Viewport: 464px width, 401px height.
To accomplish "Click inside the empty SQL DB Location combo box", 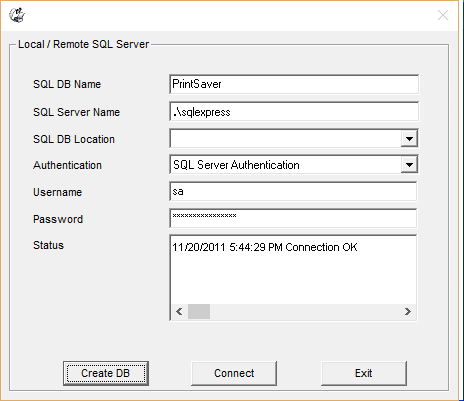I will [x=285, y=139].
